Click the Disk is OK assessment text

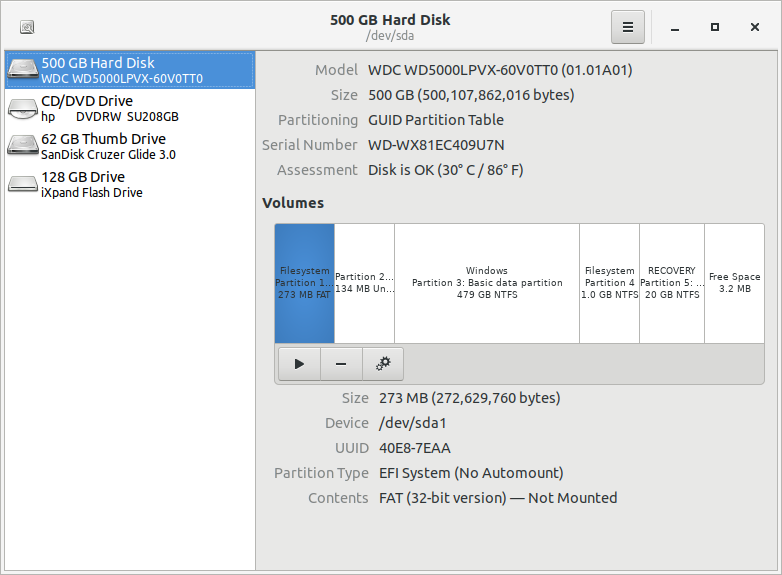point(446,170)
